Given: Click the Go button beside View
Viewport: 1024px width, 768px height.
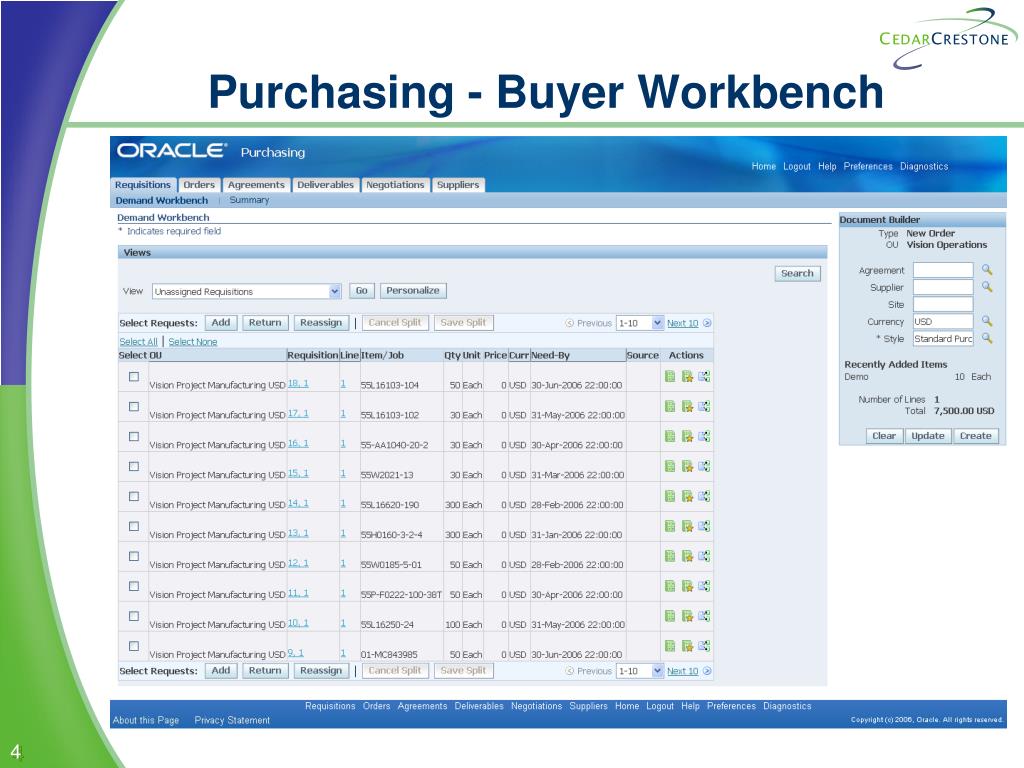Looking at the screenshot, I should 362,291.
